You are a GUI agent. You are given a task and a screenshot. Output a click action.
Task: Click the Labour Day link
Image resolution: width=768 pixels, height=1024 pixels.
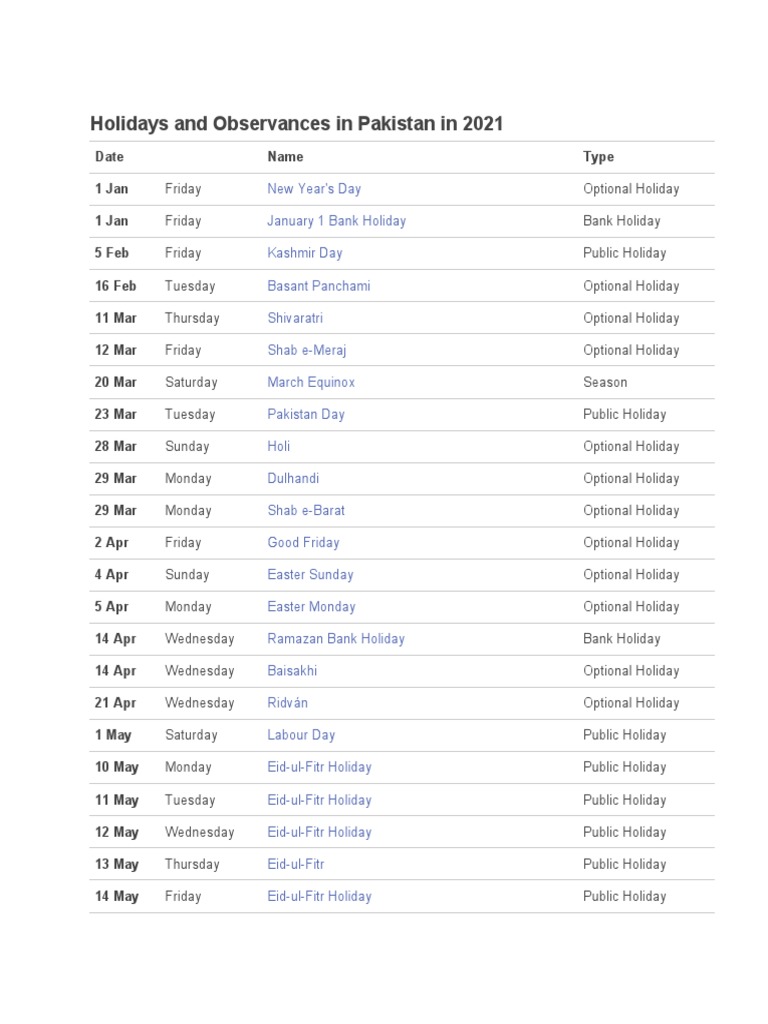pos(301,735)
